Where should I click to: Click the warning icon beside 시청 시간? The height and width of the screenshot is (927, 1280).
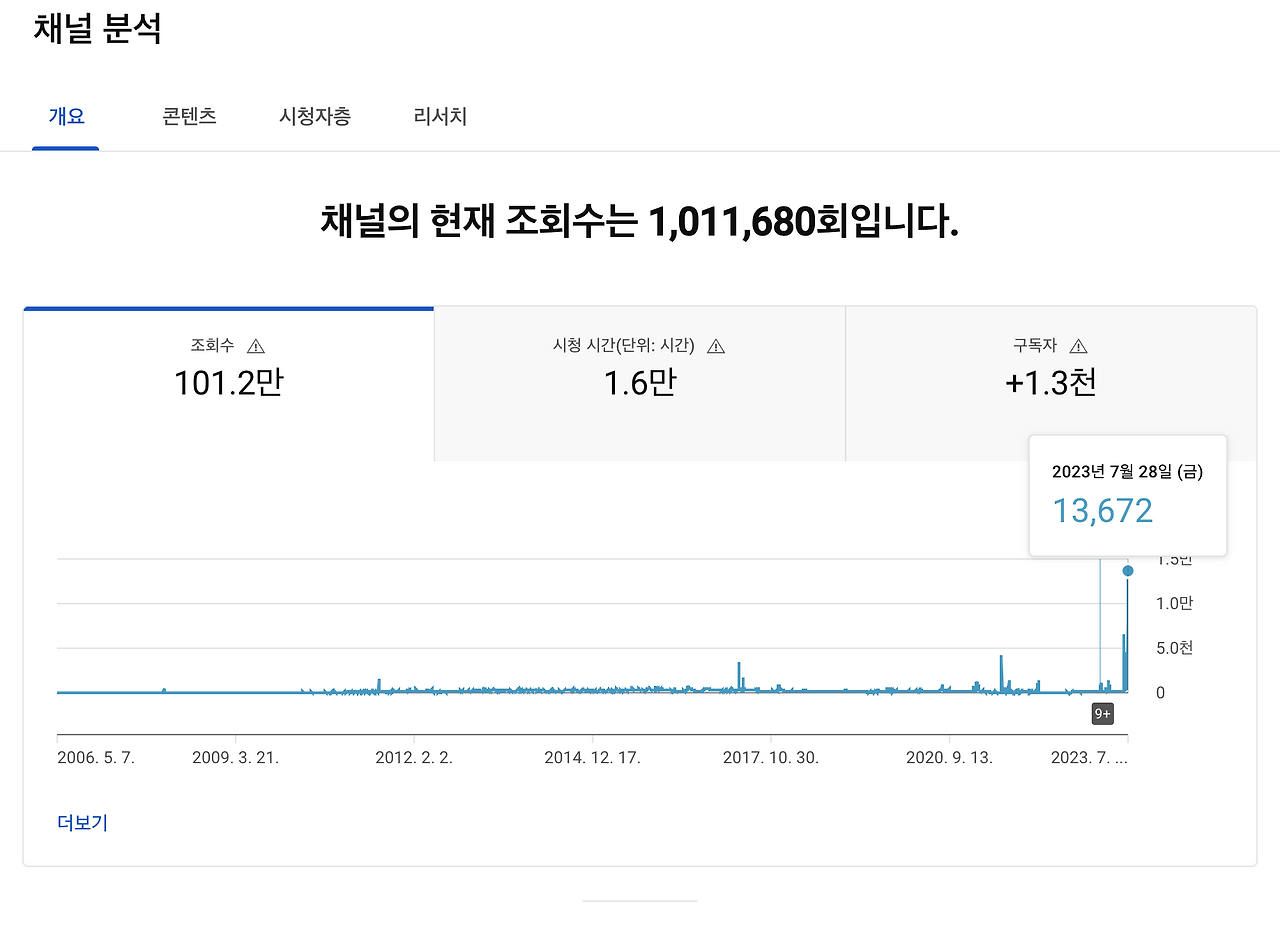[x=716, y=345]
